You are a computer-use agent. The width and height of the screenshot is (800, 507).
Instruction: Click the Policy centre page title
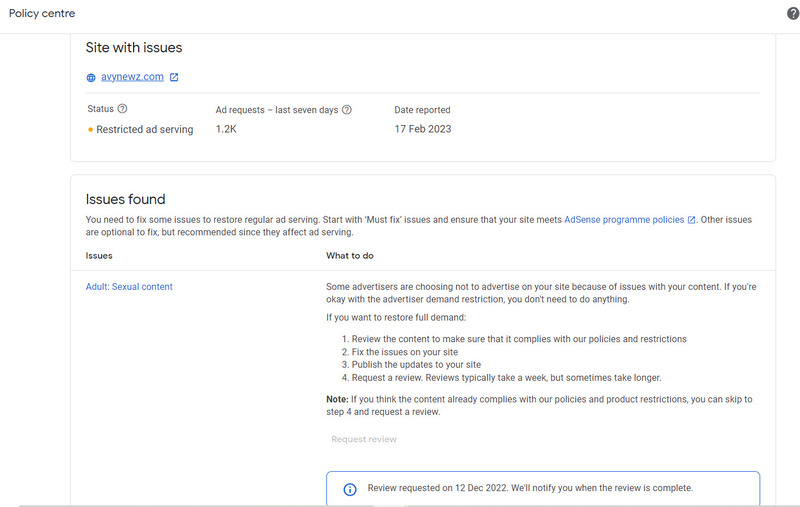[42, 13]
